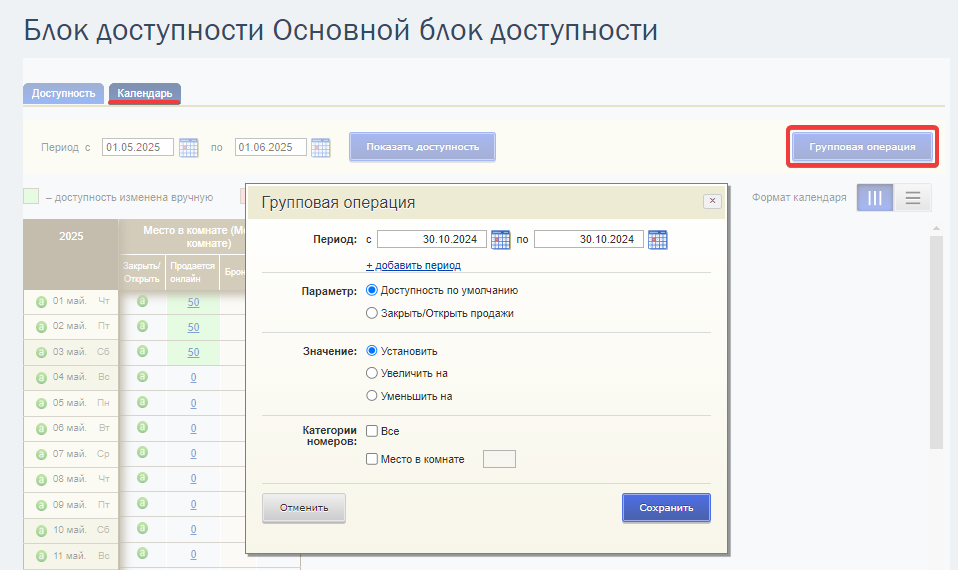The height and width of the screenshot is (570, 958).
Task: Click the '+ добавить период' link
Action: tap(413, 265)
